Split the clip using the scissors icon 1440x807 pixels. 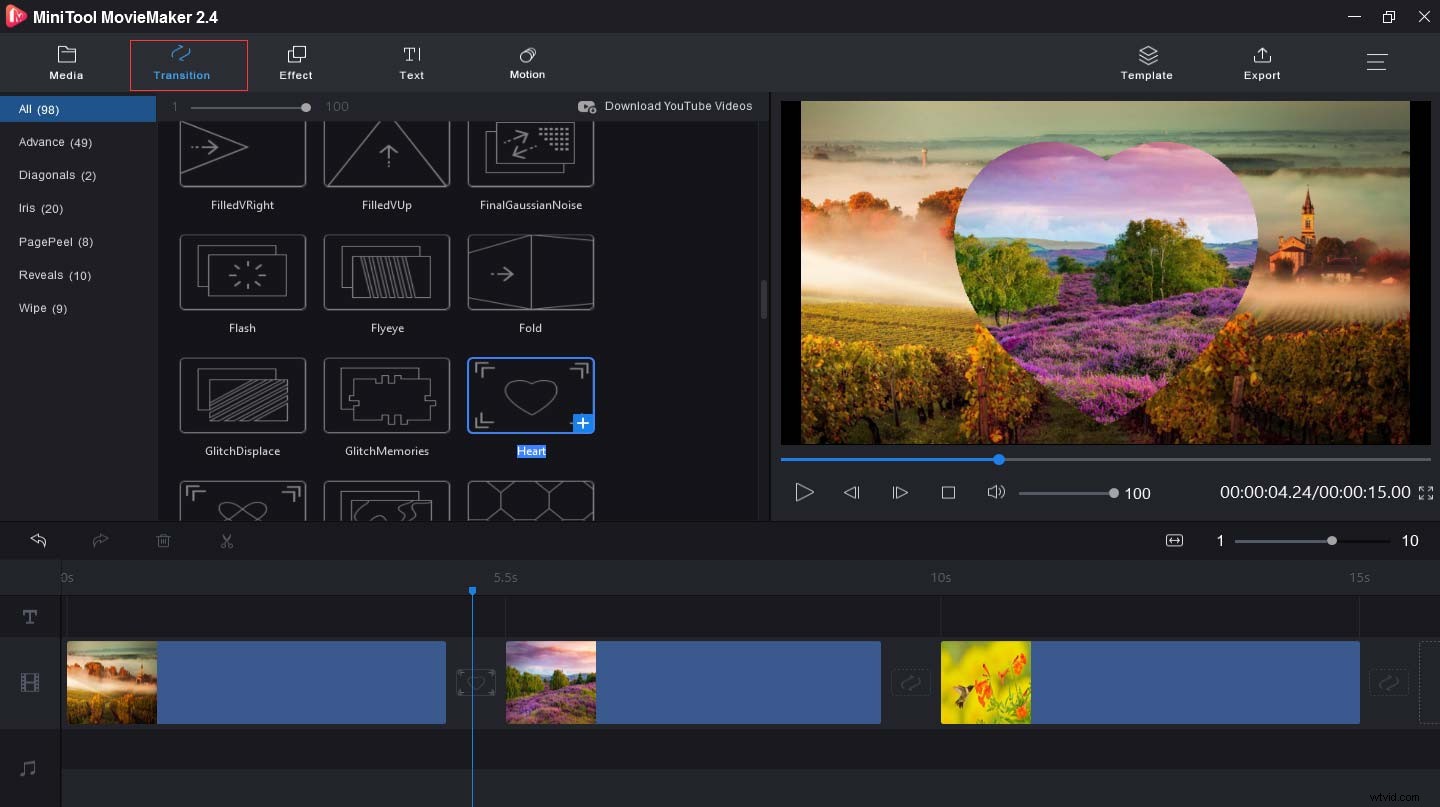pyautogui.click(x=227, y=541)
